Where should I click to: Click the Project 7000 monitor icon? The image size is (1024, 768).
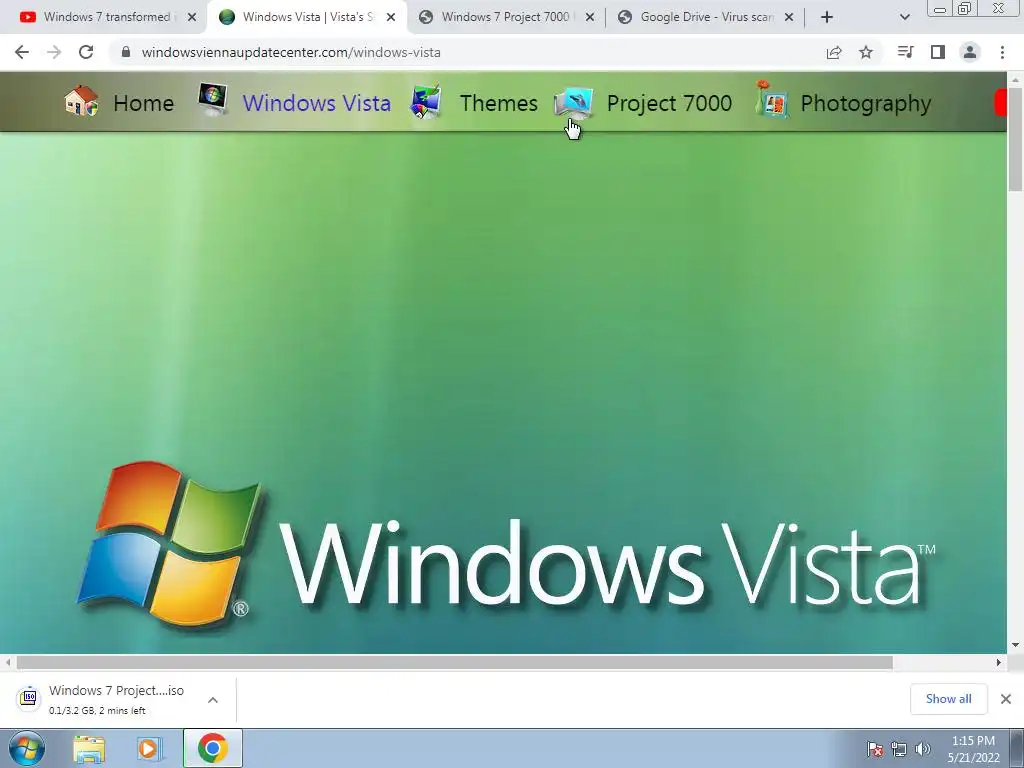[x=573, y=103]
